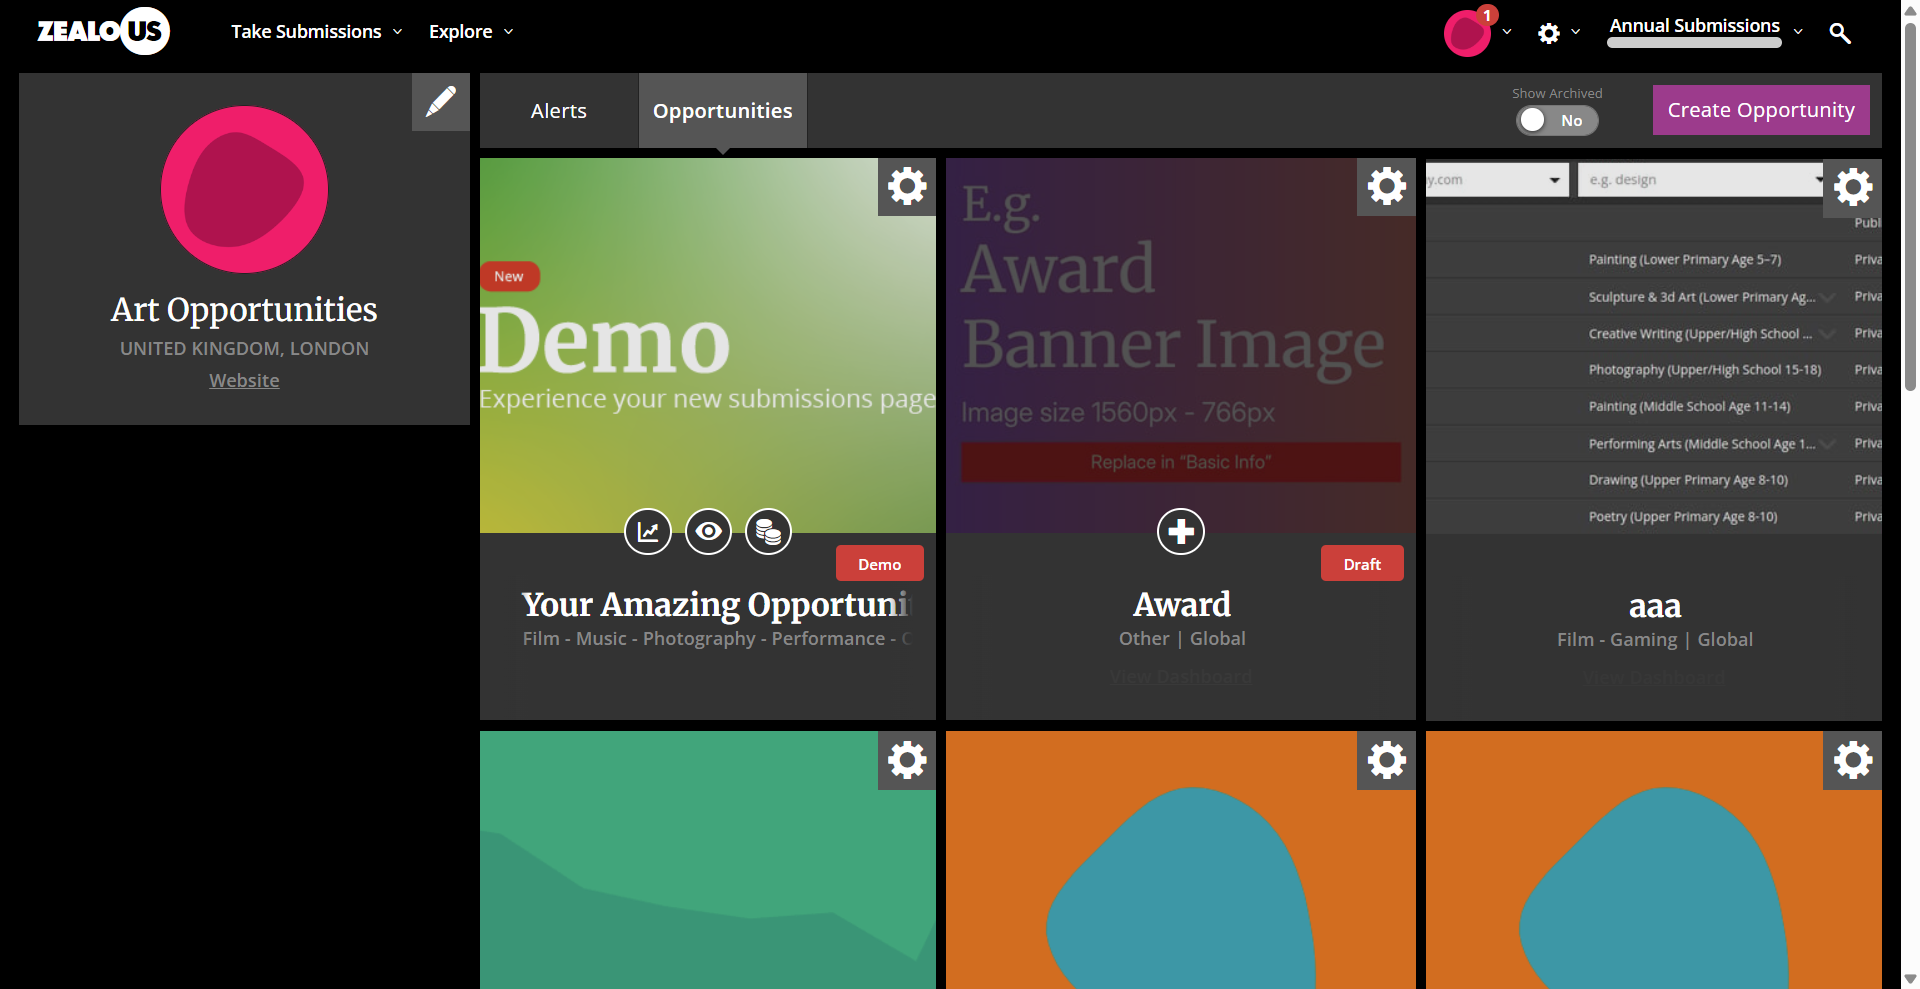1920x989 pixels.
Task: Open the Annual Submissions dropdown
Action: click(1705, 28)
